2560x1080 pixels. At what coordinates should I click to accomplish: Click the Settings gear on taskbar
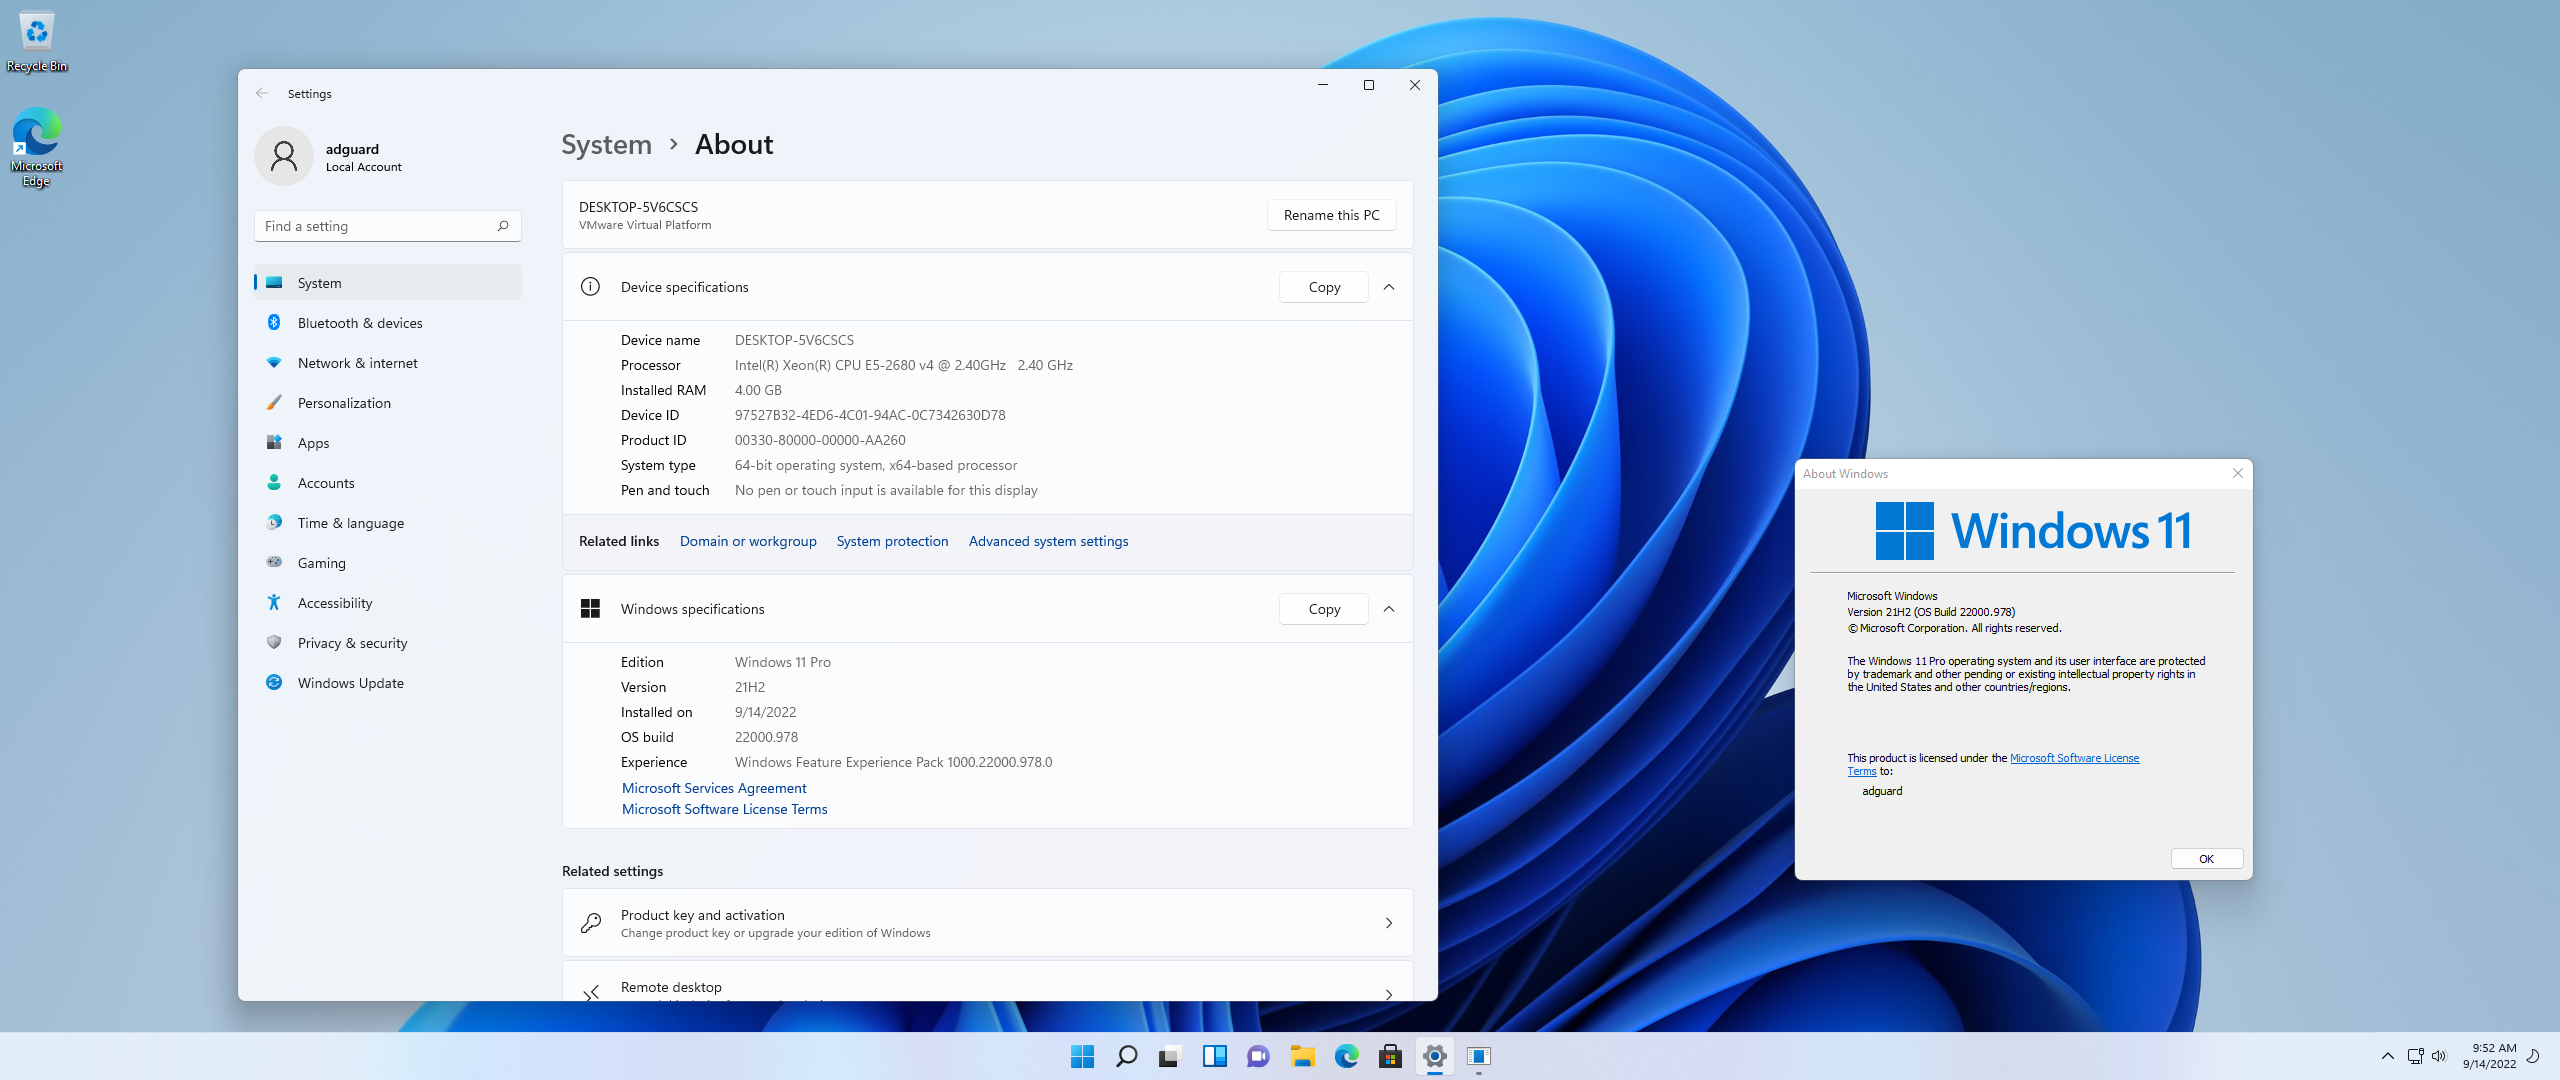[x=1434, y=1056]
